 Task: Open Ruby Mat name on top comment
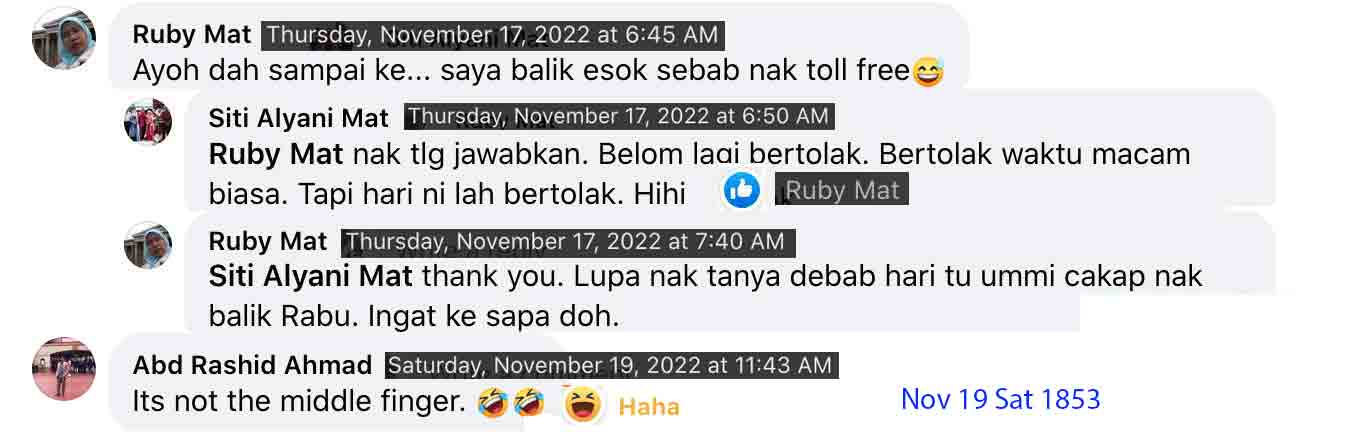click(x=192, y=34)
